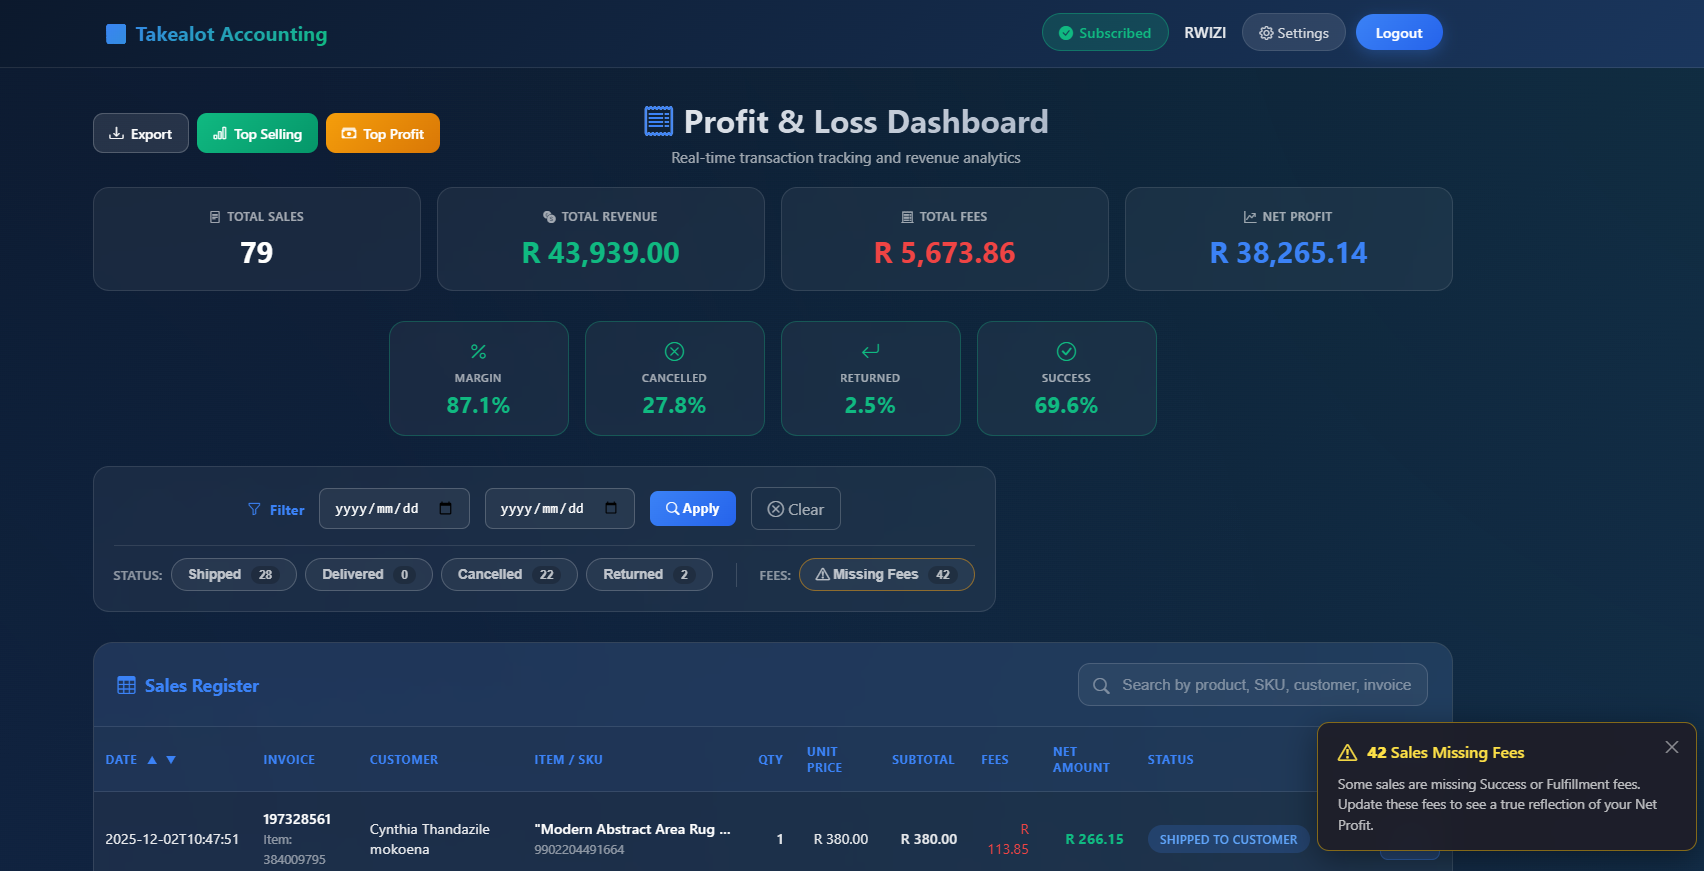This screenshot has width=1704, height=871.
Task: Clear the date filter
Action: click(x=795, y=509)
